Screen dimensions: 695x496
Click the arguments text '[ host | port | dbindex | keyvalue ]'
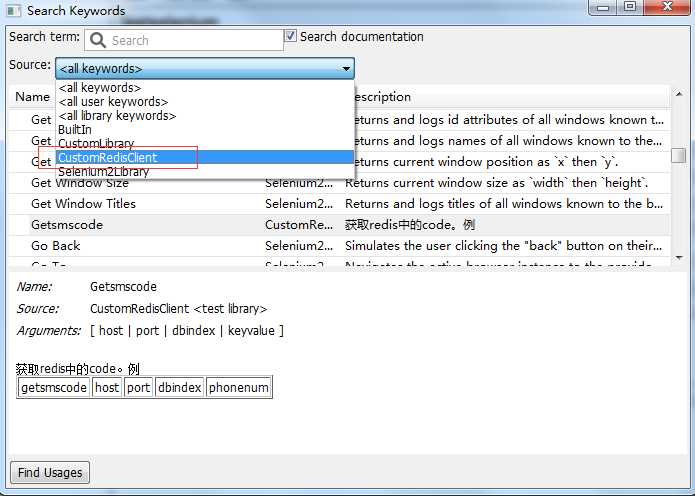pyautogui.click(x=187, y=331)
